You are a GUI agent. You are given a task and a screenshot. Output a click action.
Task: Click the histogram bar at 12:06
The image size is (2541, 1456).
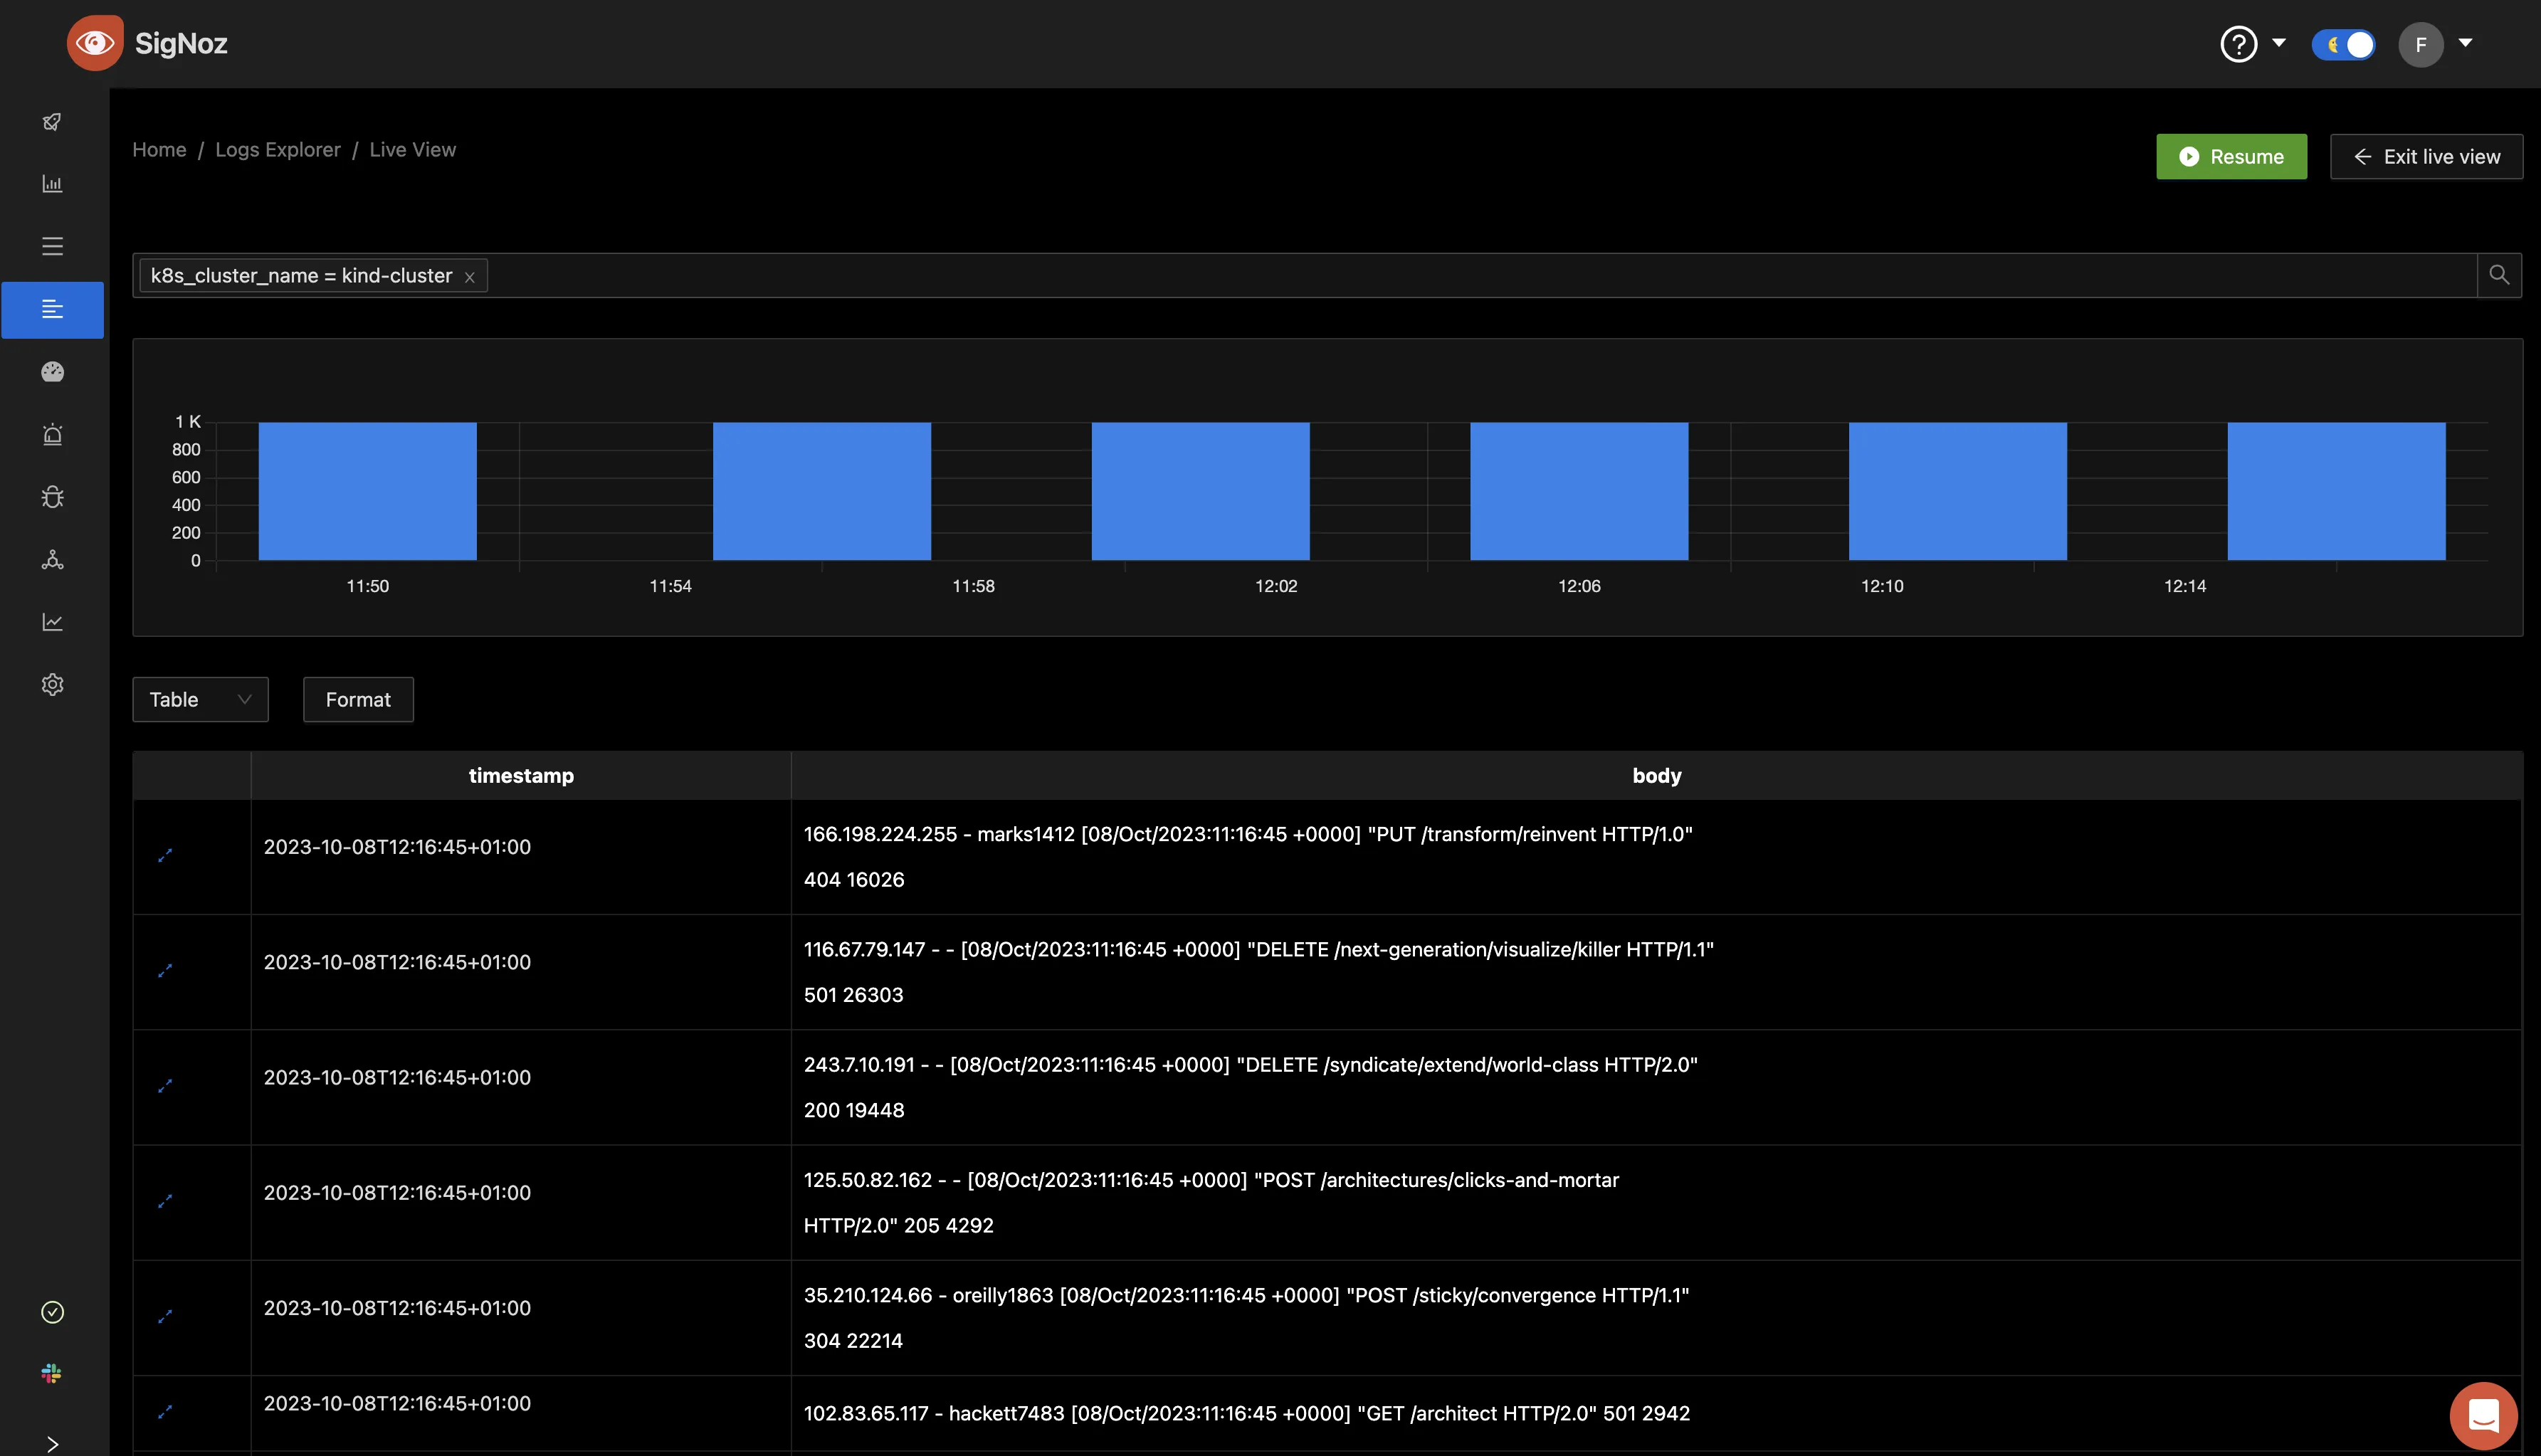pyautogui.click(x=1579, y=491)
